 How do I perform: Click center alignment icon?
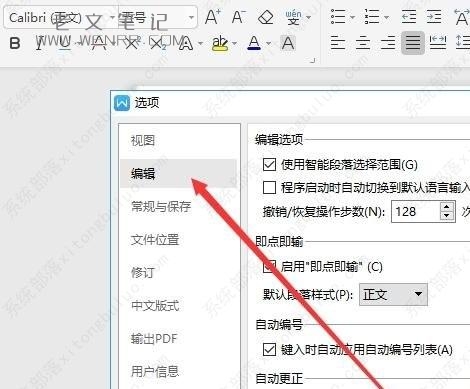(x=363, y=43)
